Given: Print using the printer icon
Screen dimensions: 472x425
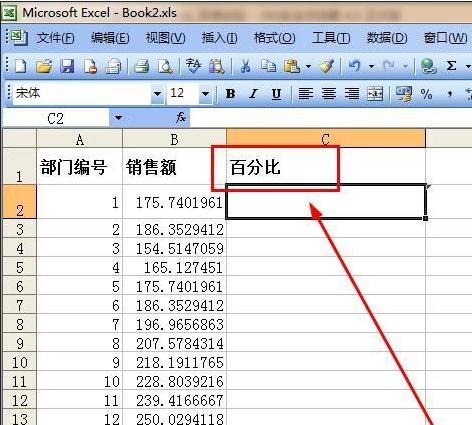Looking at the screenshot, I should (x=142, y=66).
